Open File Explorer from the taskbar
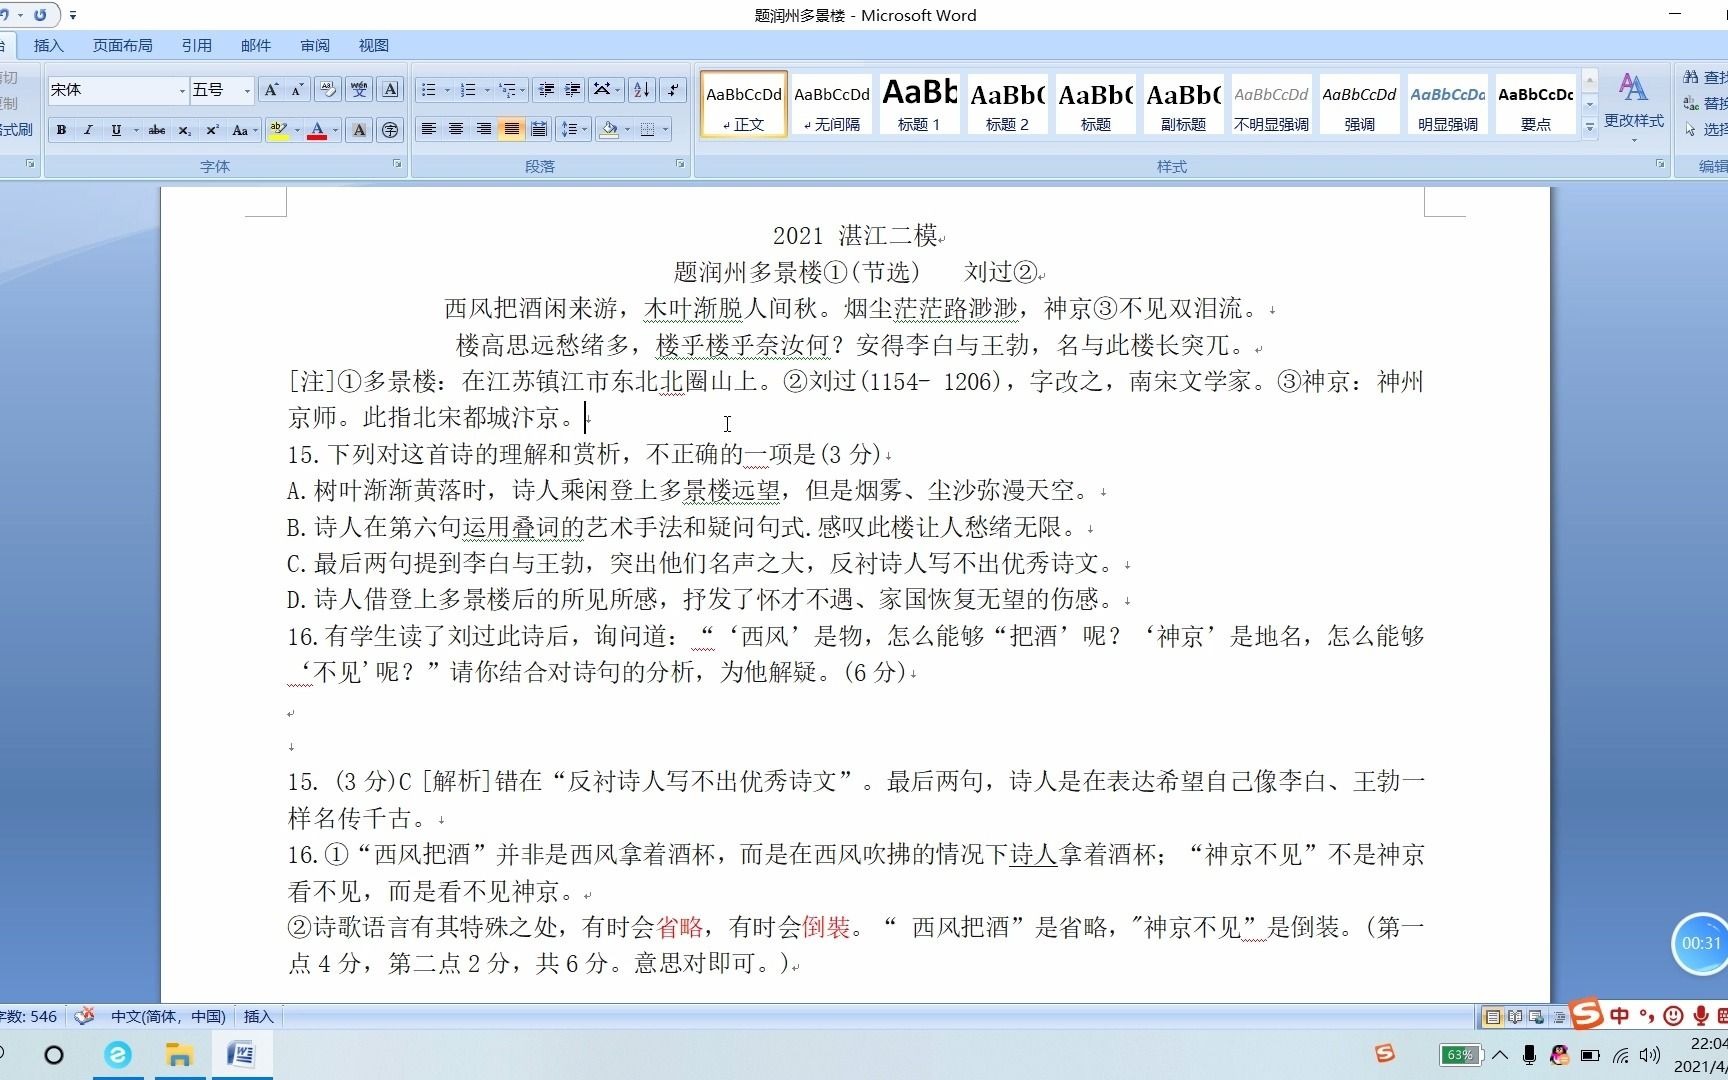 (x=179, y=1055)
